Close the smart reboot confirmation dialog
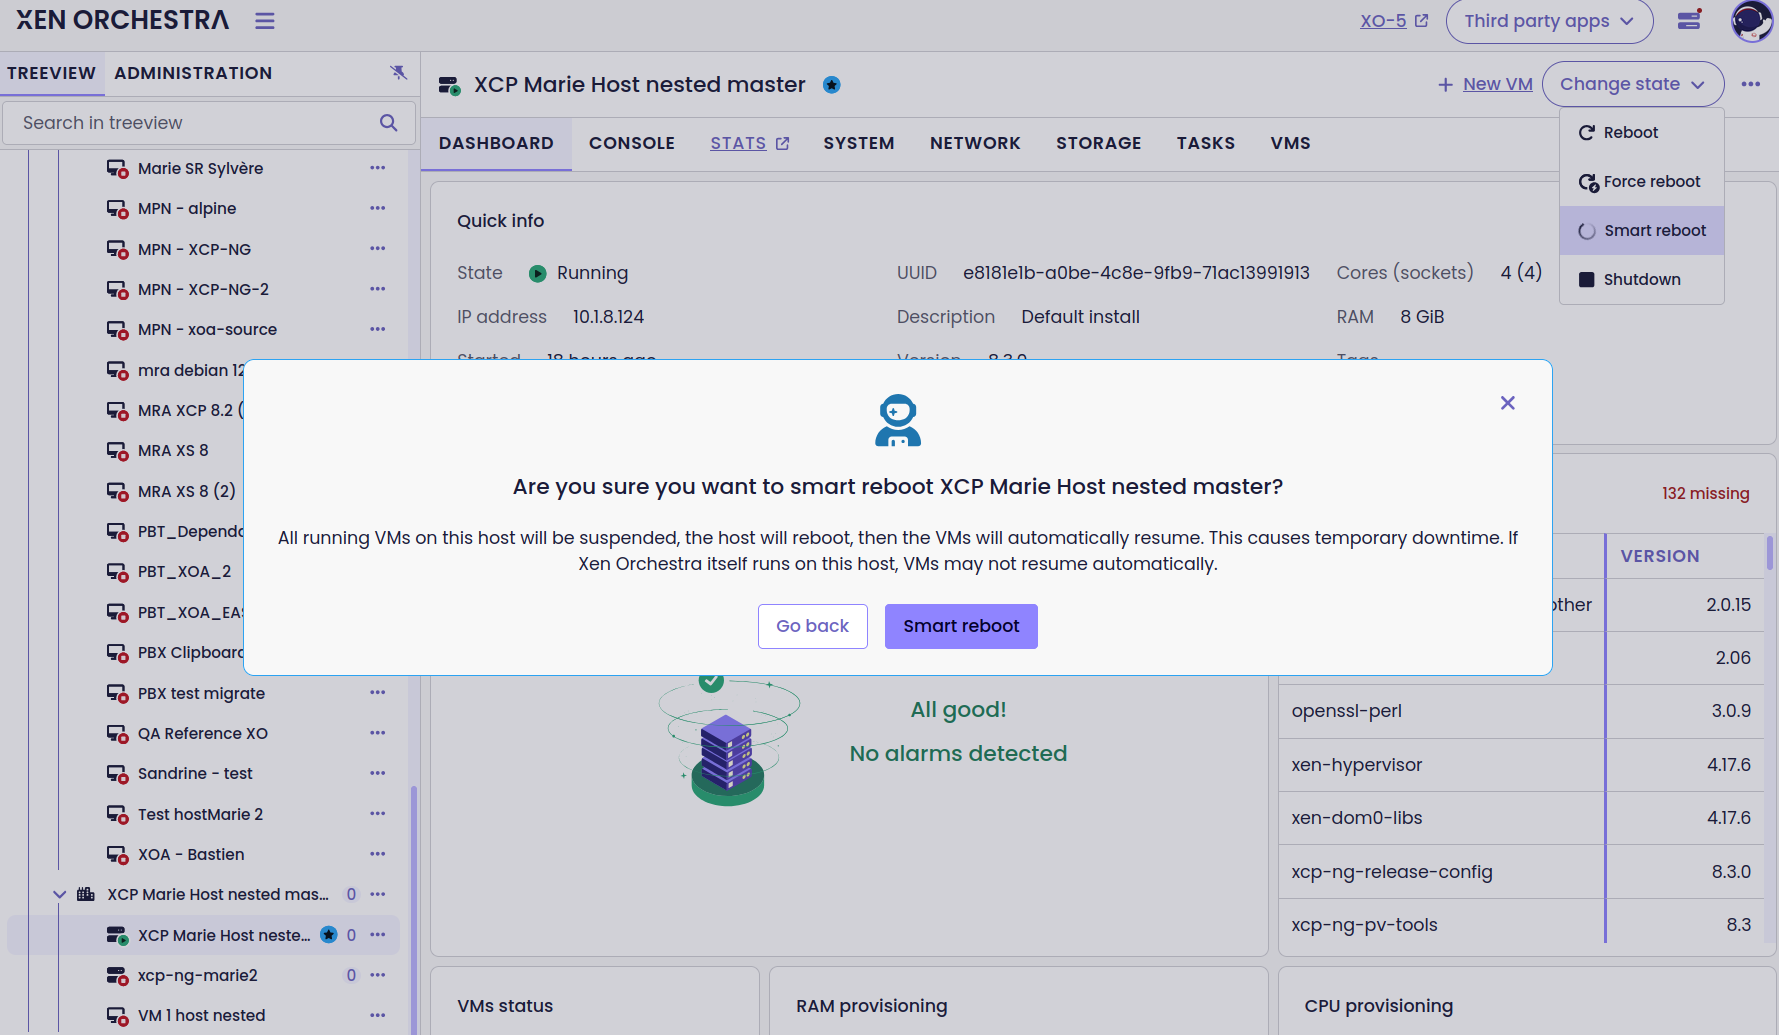The width and height of the screenshot is (1779, 1035). pyautogui.click(x=1508, y=403)
